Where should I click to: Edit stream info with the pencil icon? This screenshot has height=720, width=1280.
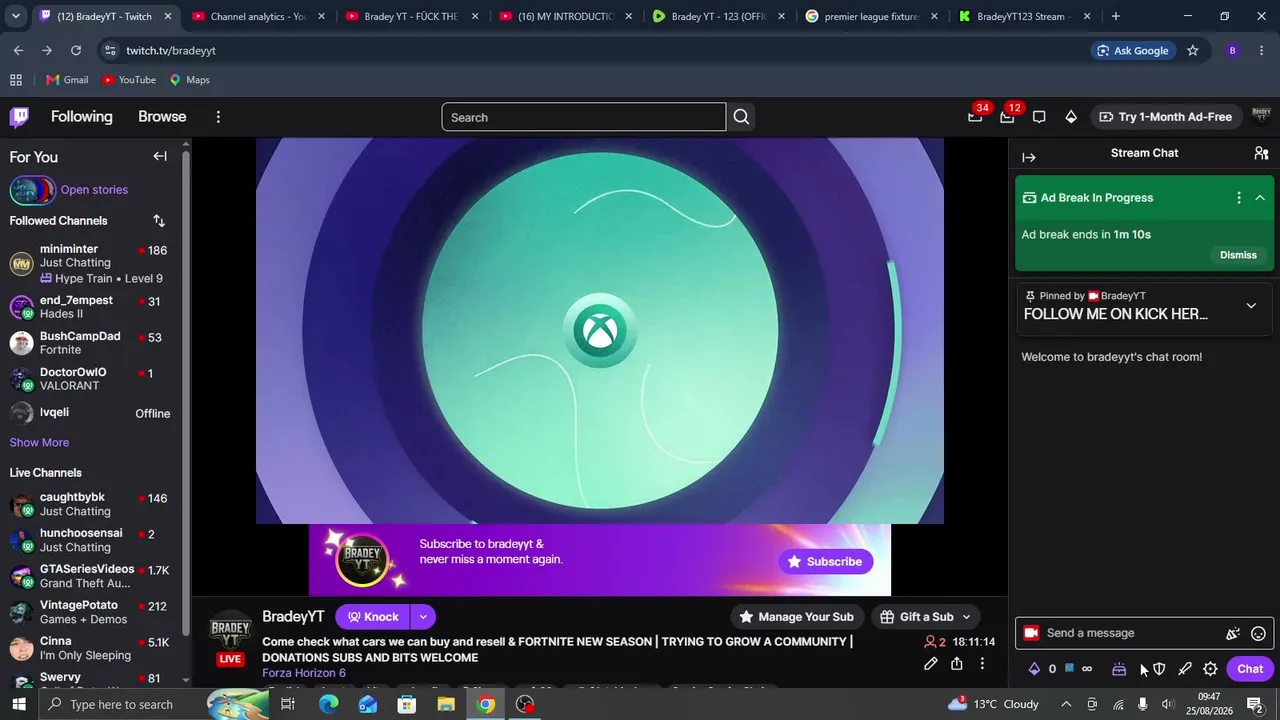tap(931, 664)
